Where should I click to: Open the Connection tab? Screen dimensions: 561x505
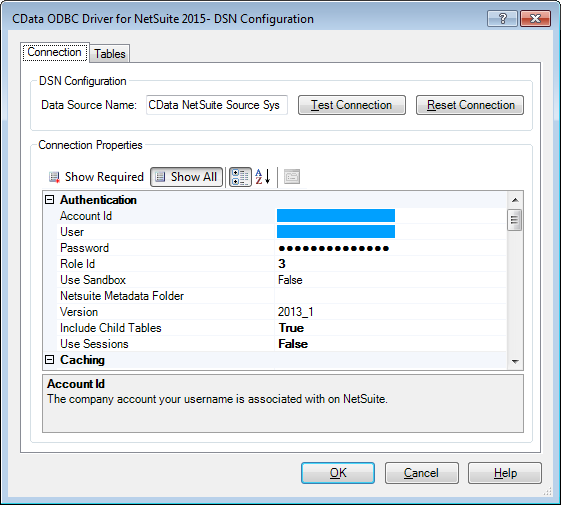(54, 52)
